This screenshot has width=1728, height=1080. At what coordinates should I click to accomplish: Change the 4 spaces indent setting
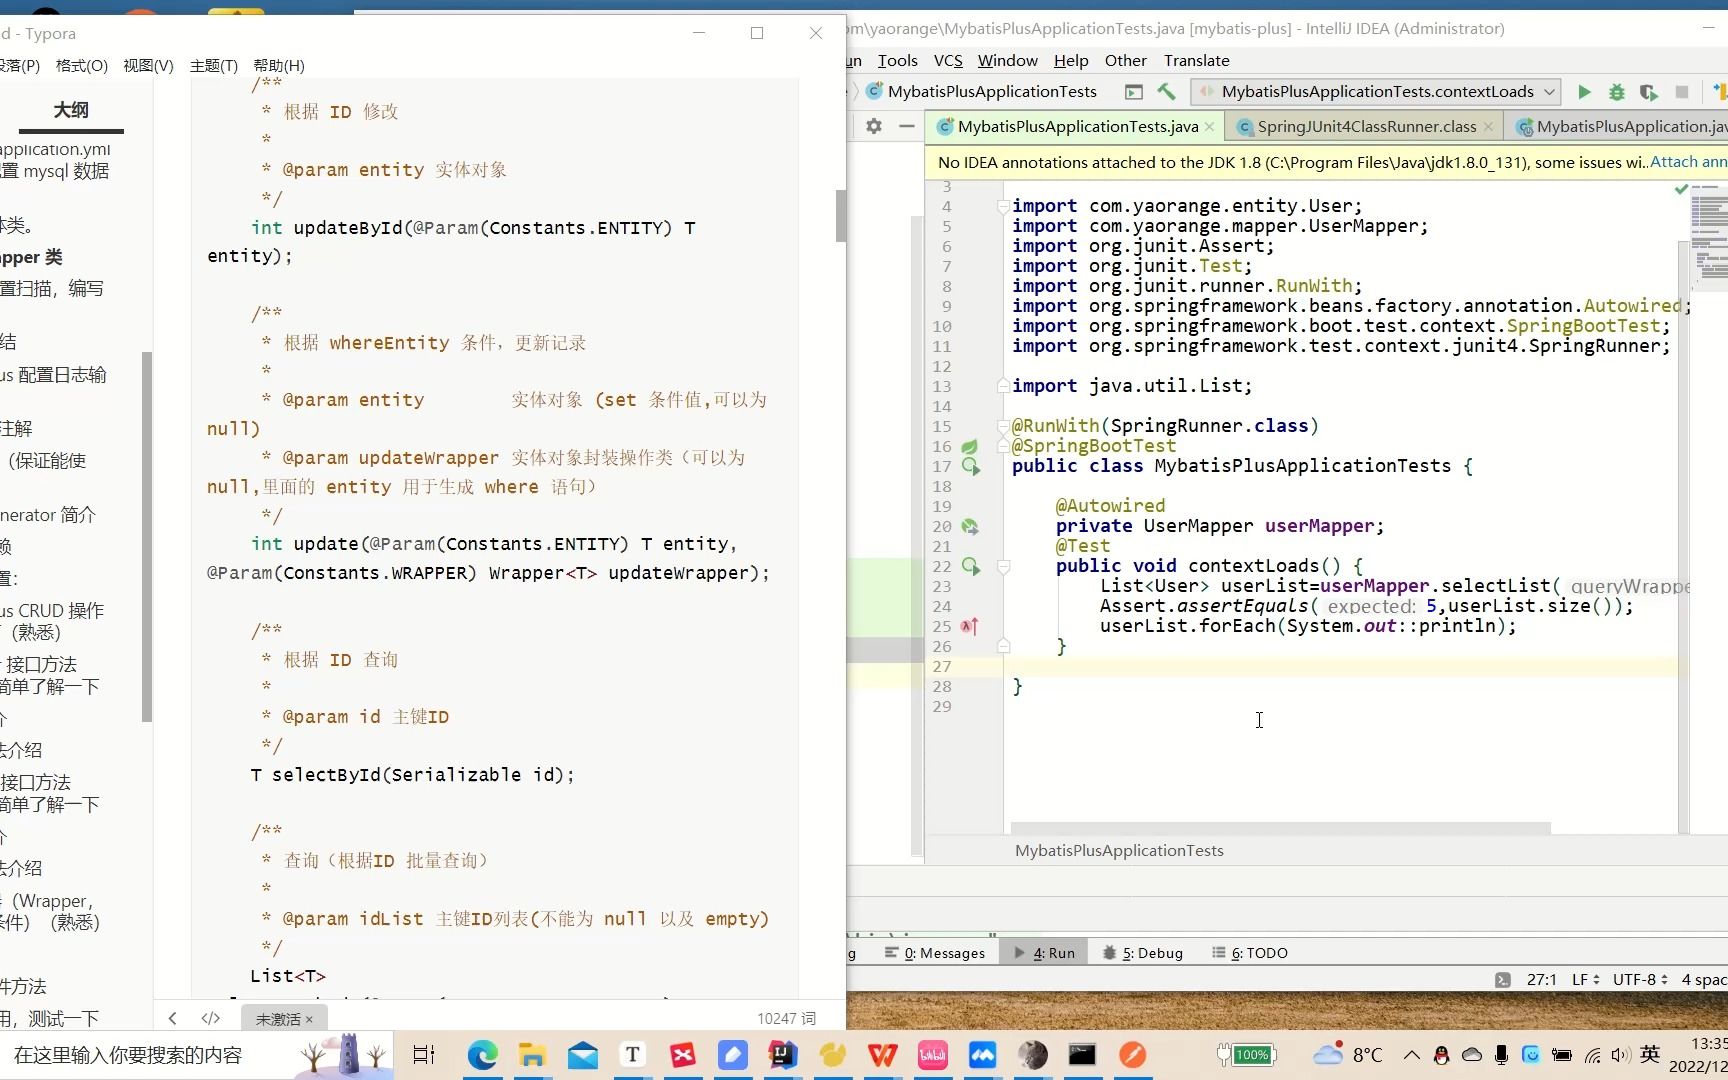click(x=1704, y=980)
